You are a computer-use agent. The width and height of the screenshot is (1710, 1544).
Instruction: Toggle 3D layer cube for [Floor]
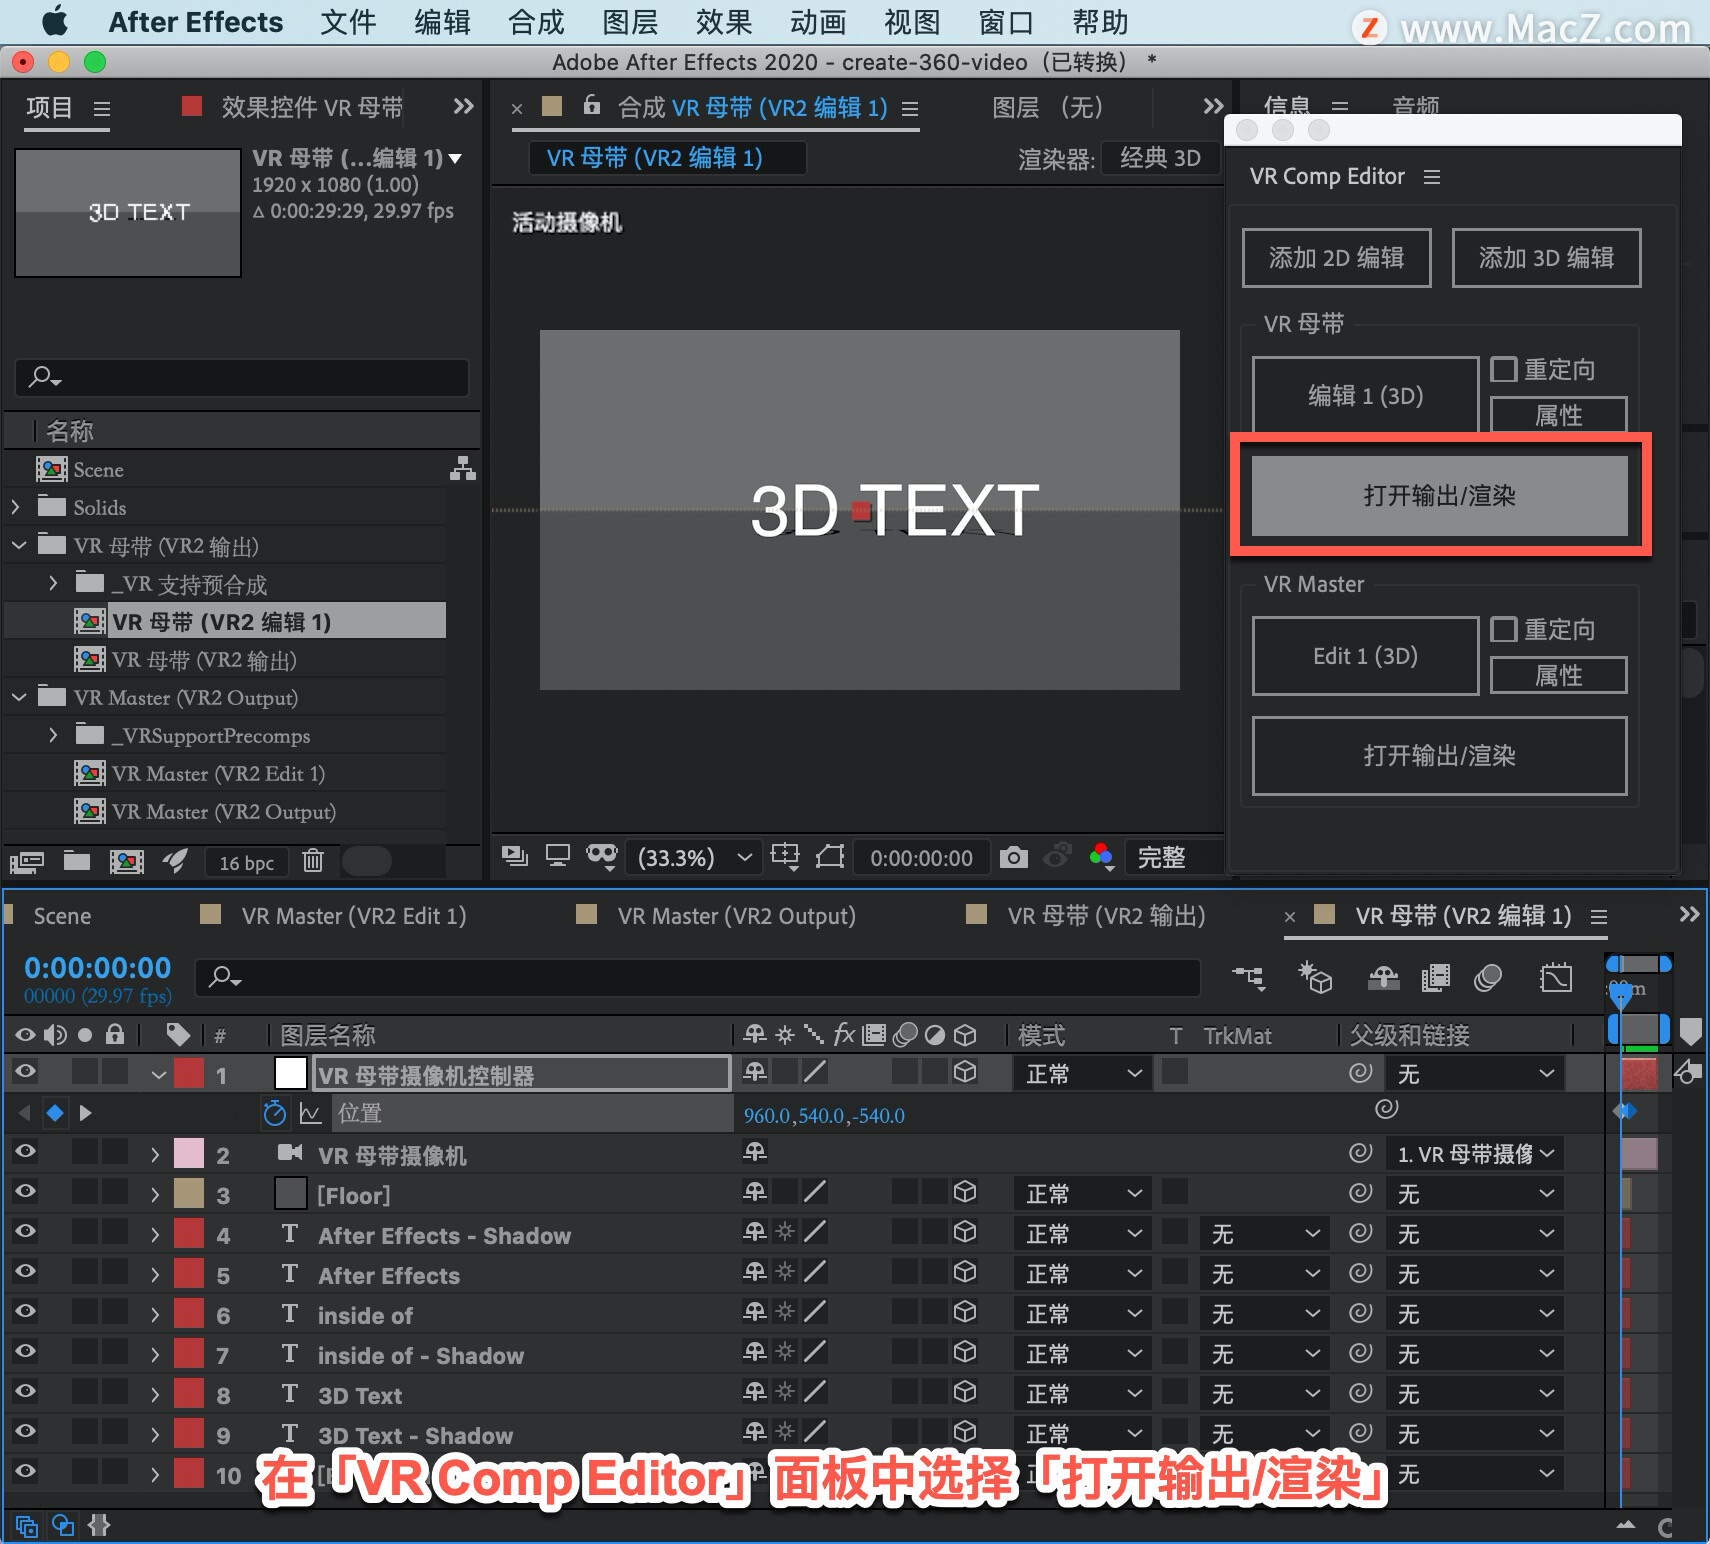pos(965,1192)
